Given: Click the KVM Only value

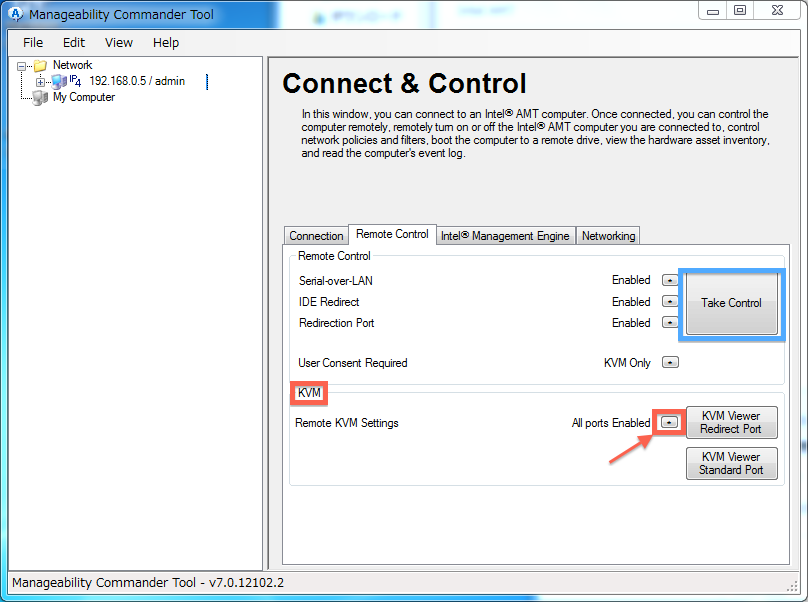Looking at the screenshot, I should pos(627,363).
